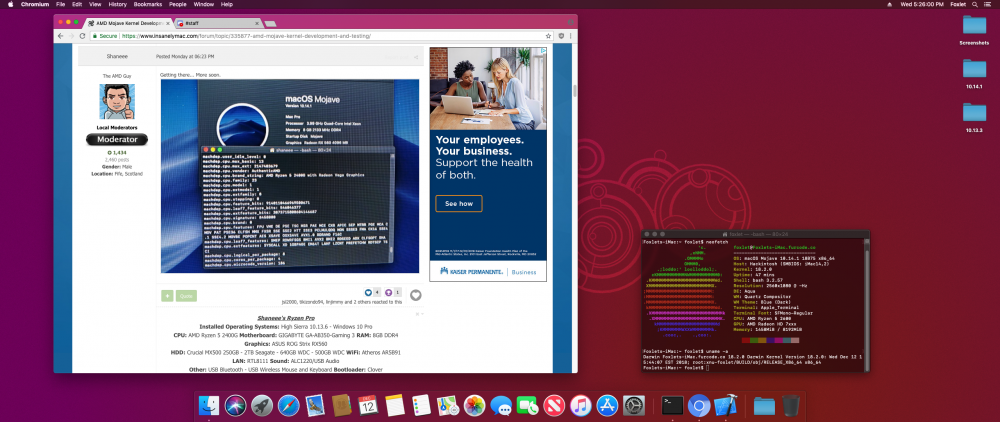Click the heart react button
This screenshot has width=1000, height=422.
[x=415, y=295]
